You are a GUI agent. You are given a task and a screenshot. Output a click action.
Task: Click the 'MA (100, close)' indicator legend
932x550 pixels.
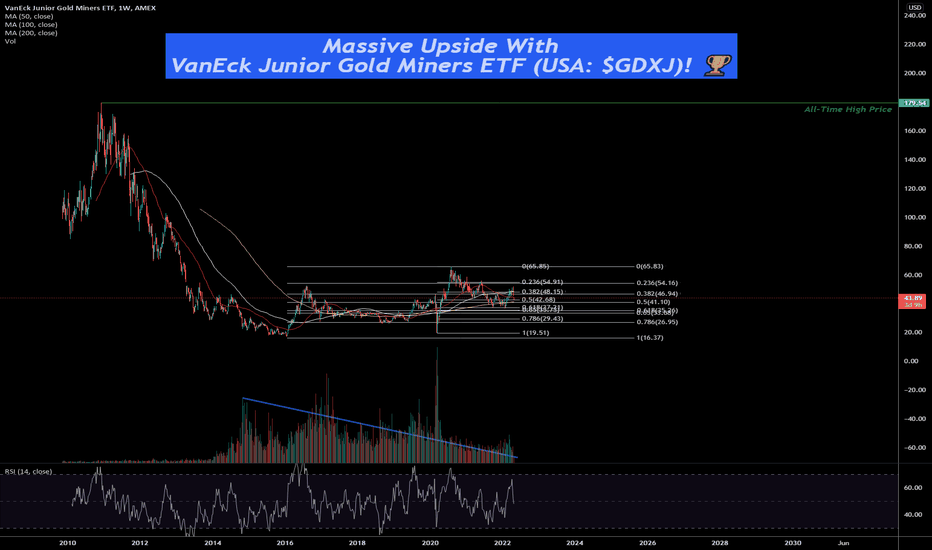tap(31, 24)
